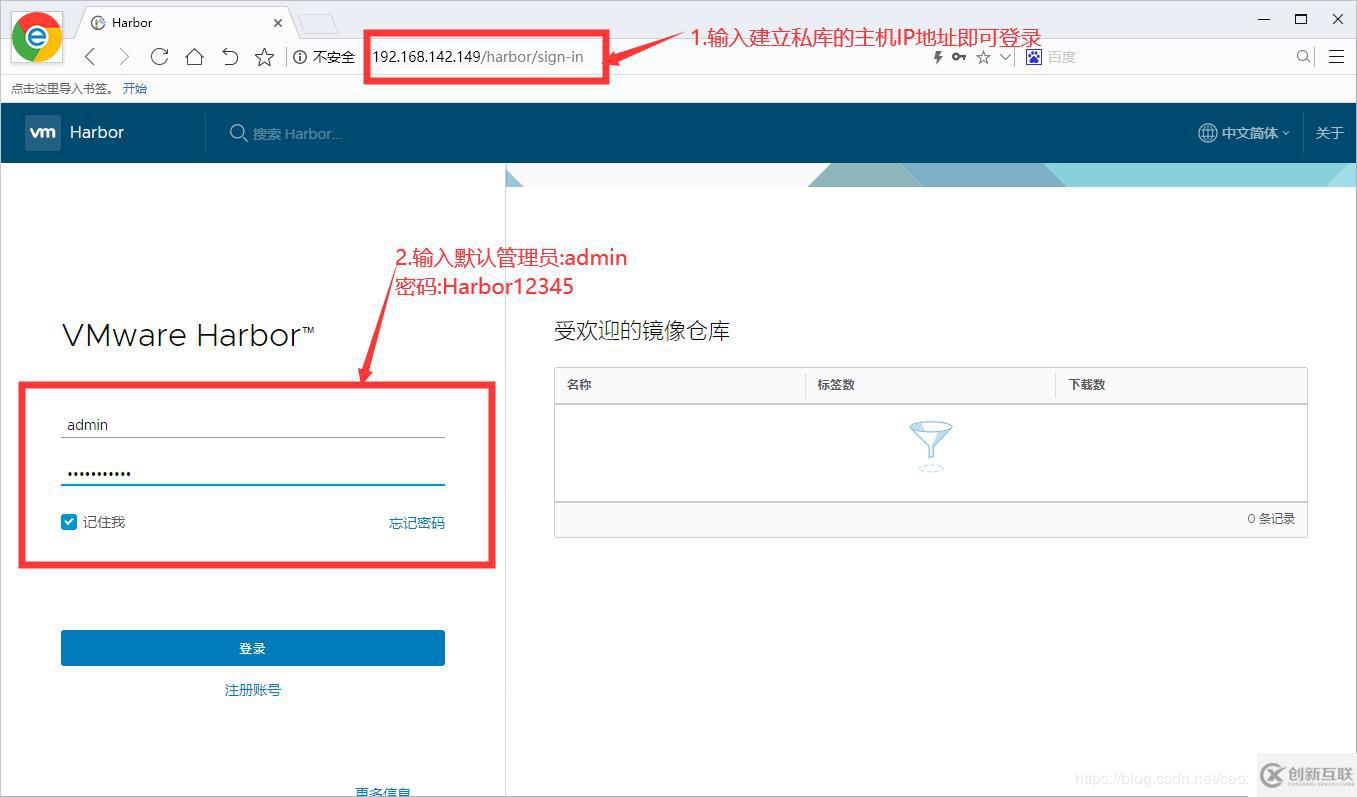Click the admin username input field
This screenshot has width=1357, height=797.
point(252,424)
